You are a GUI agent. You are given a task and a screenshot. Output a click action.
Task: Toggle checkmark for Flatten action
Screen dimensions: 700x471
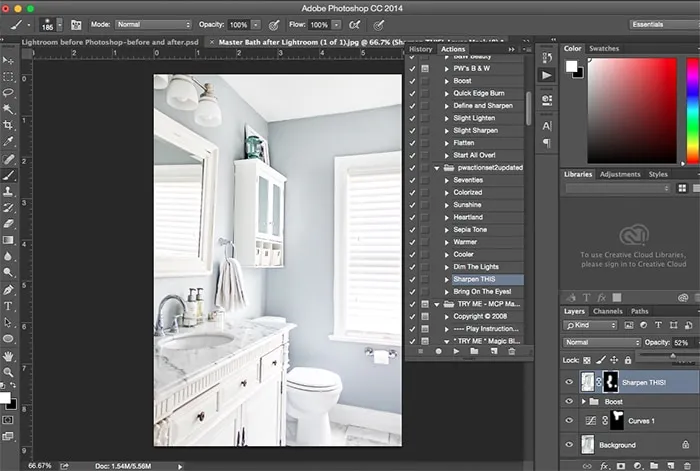click(x=412, y=143)
